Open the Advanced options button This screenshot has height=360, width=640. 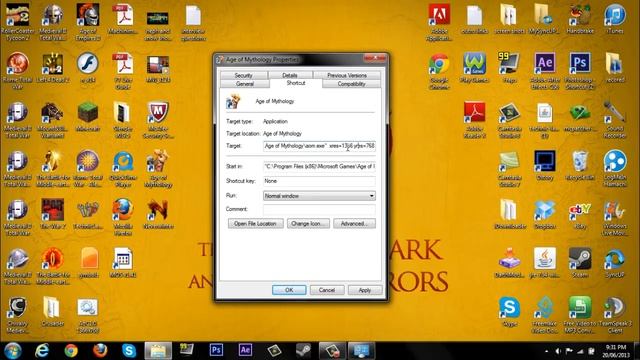[354, 224]
